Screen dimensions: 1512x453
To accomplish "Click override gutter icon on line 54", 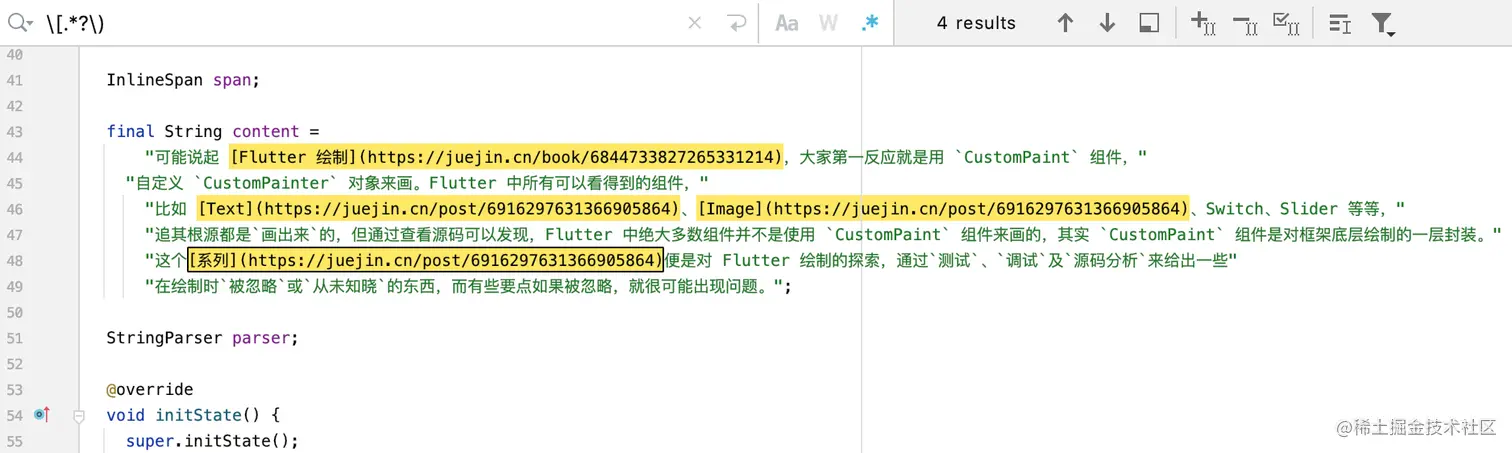I will pyautogui.click(x=42, y=415).
